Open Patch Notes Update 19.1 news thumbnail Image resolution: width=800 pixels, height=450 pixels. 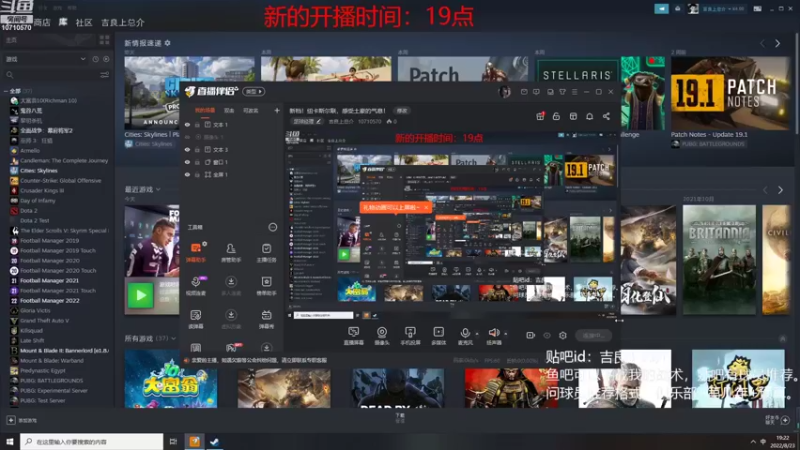[730, 93]
